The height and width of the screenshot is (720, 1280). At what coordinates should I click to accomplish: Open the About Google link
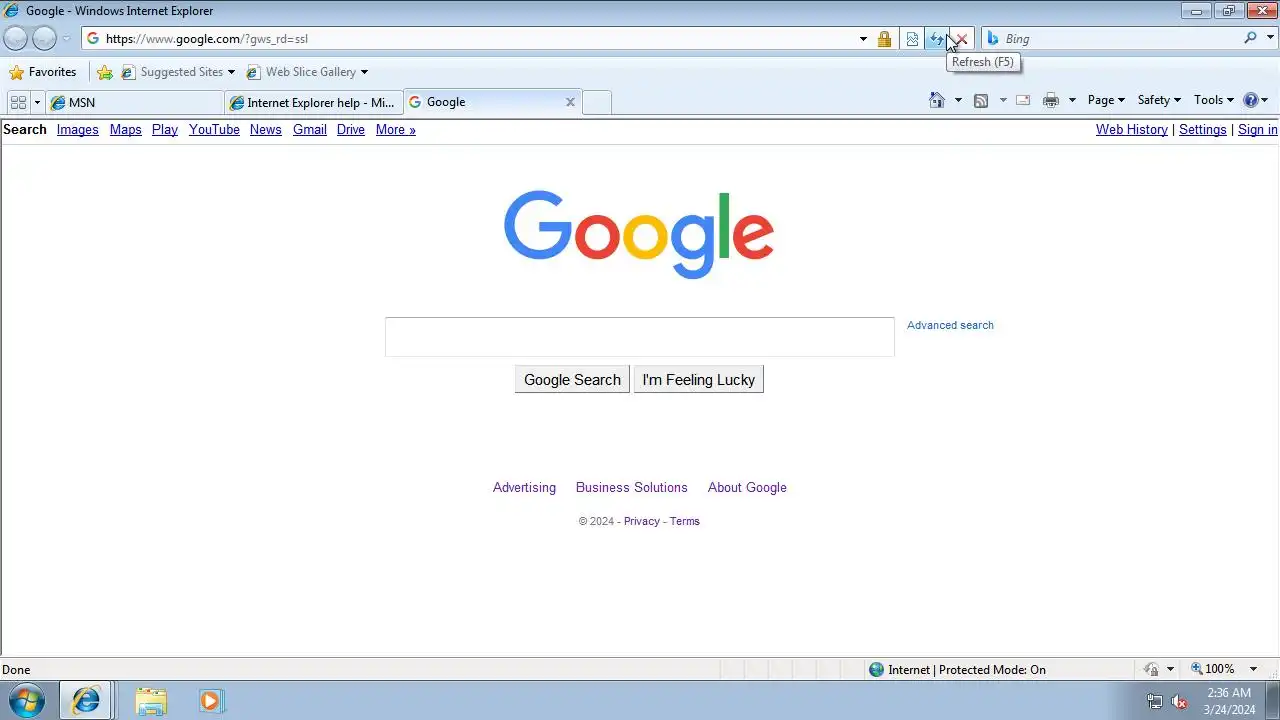point(747,488)
